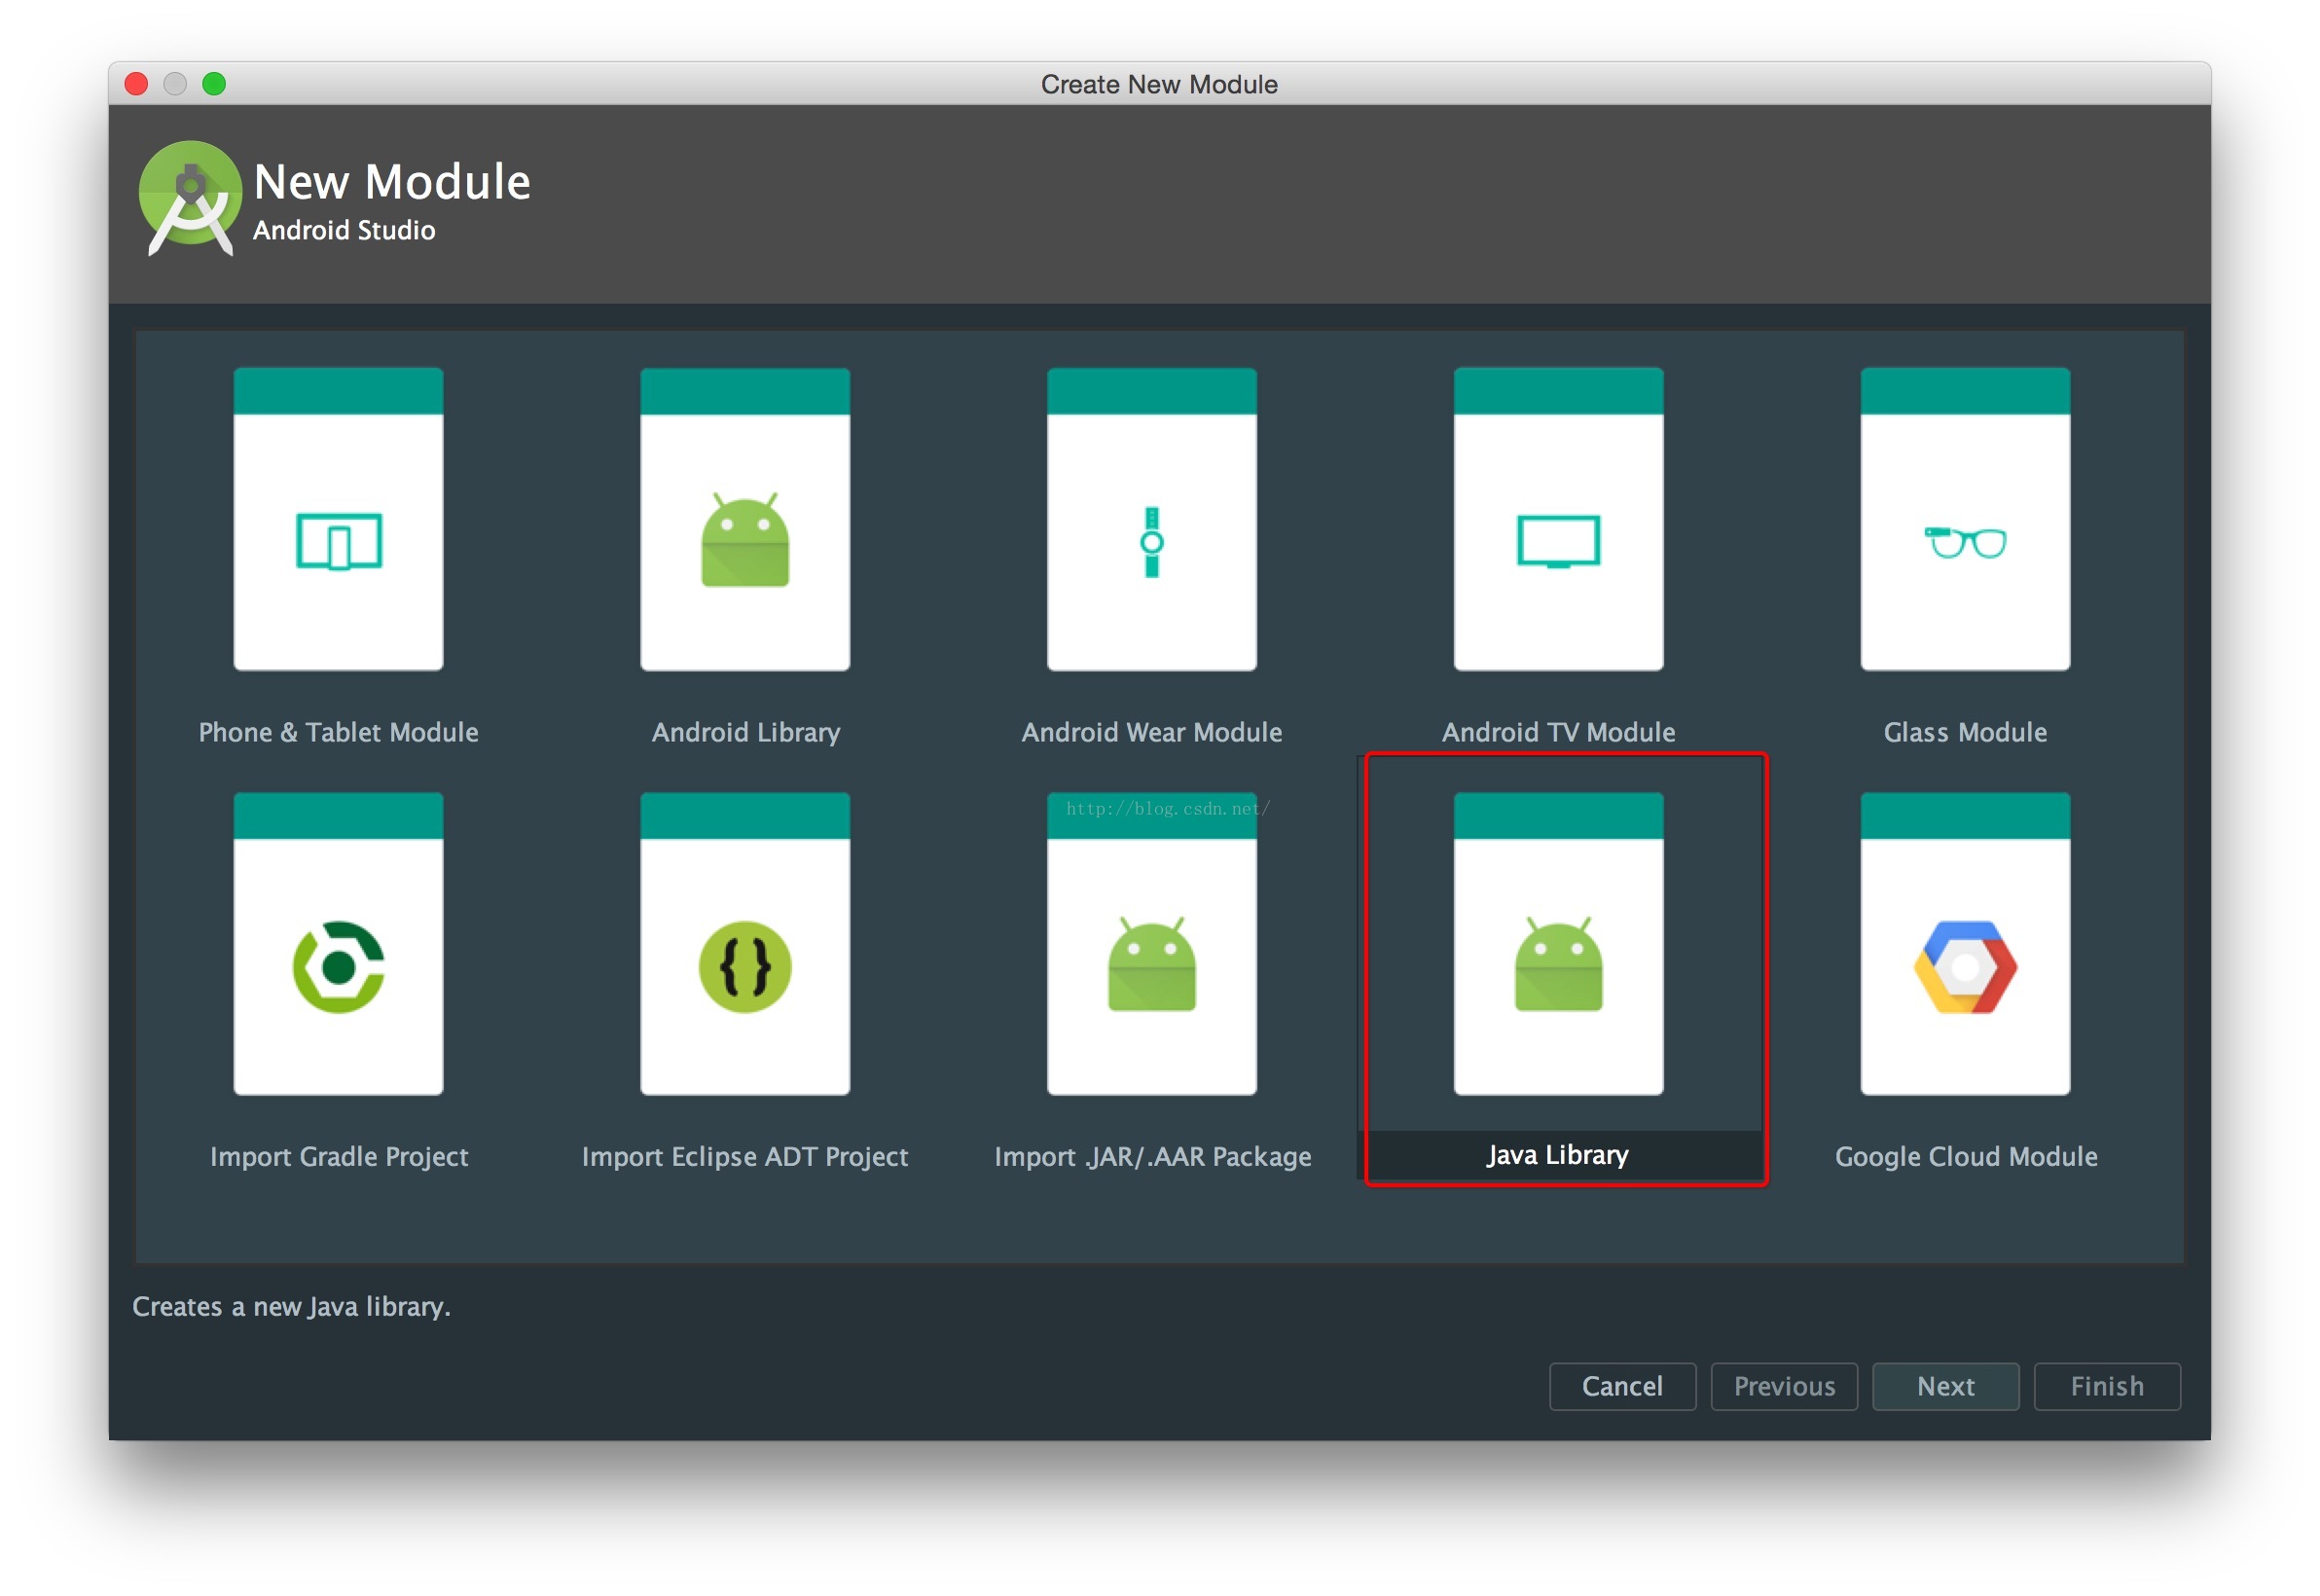This screenshot has width=2320, height=1596.
Task: Choose the Import .JAR/.AAR Package icon
Action: (x=1151, y=966)
